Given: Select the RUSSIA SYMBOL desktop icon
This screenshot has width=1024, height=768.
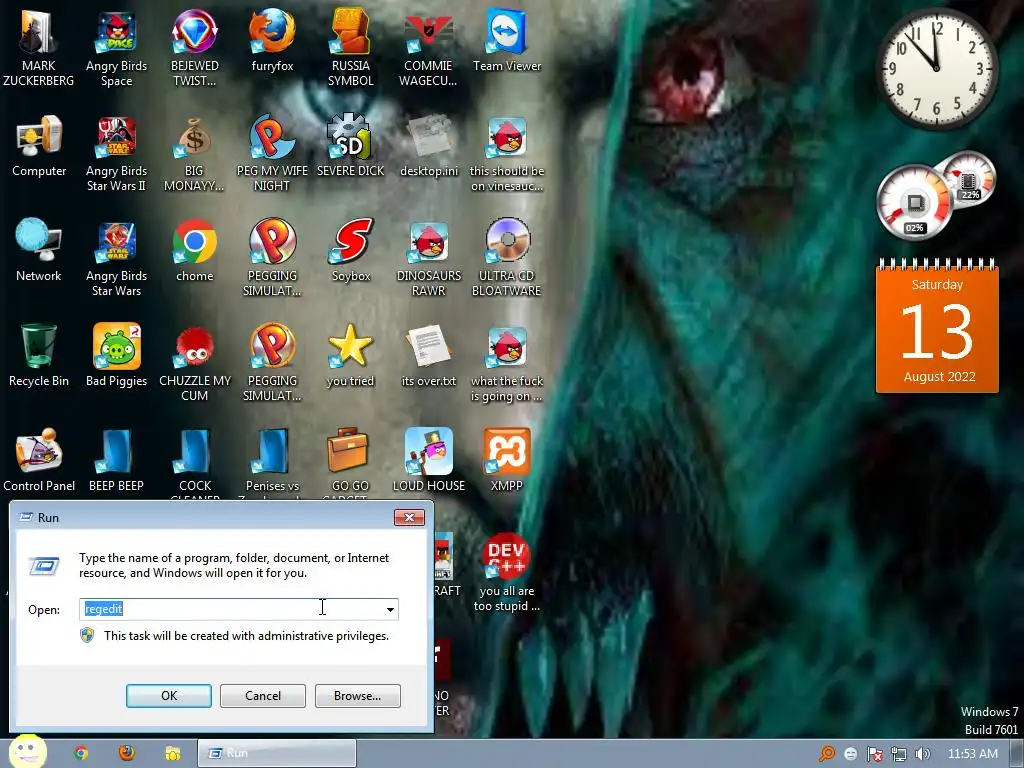Looking at the screenshot, I should tap(351, 47).
